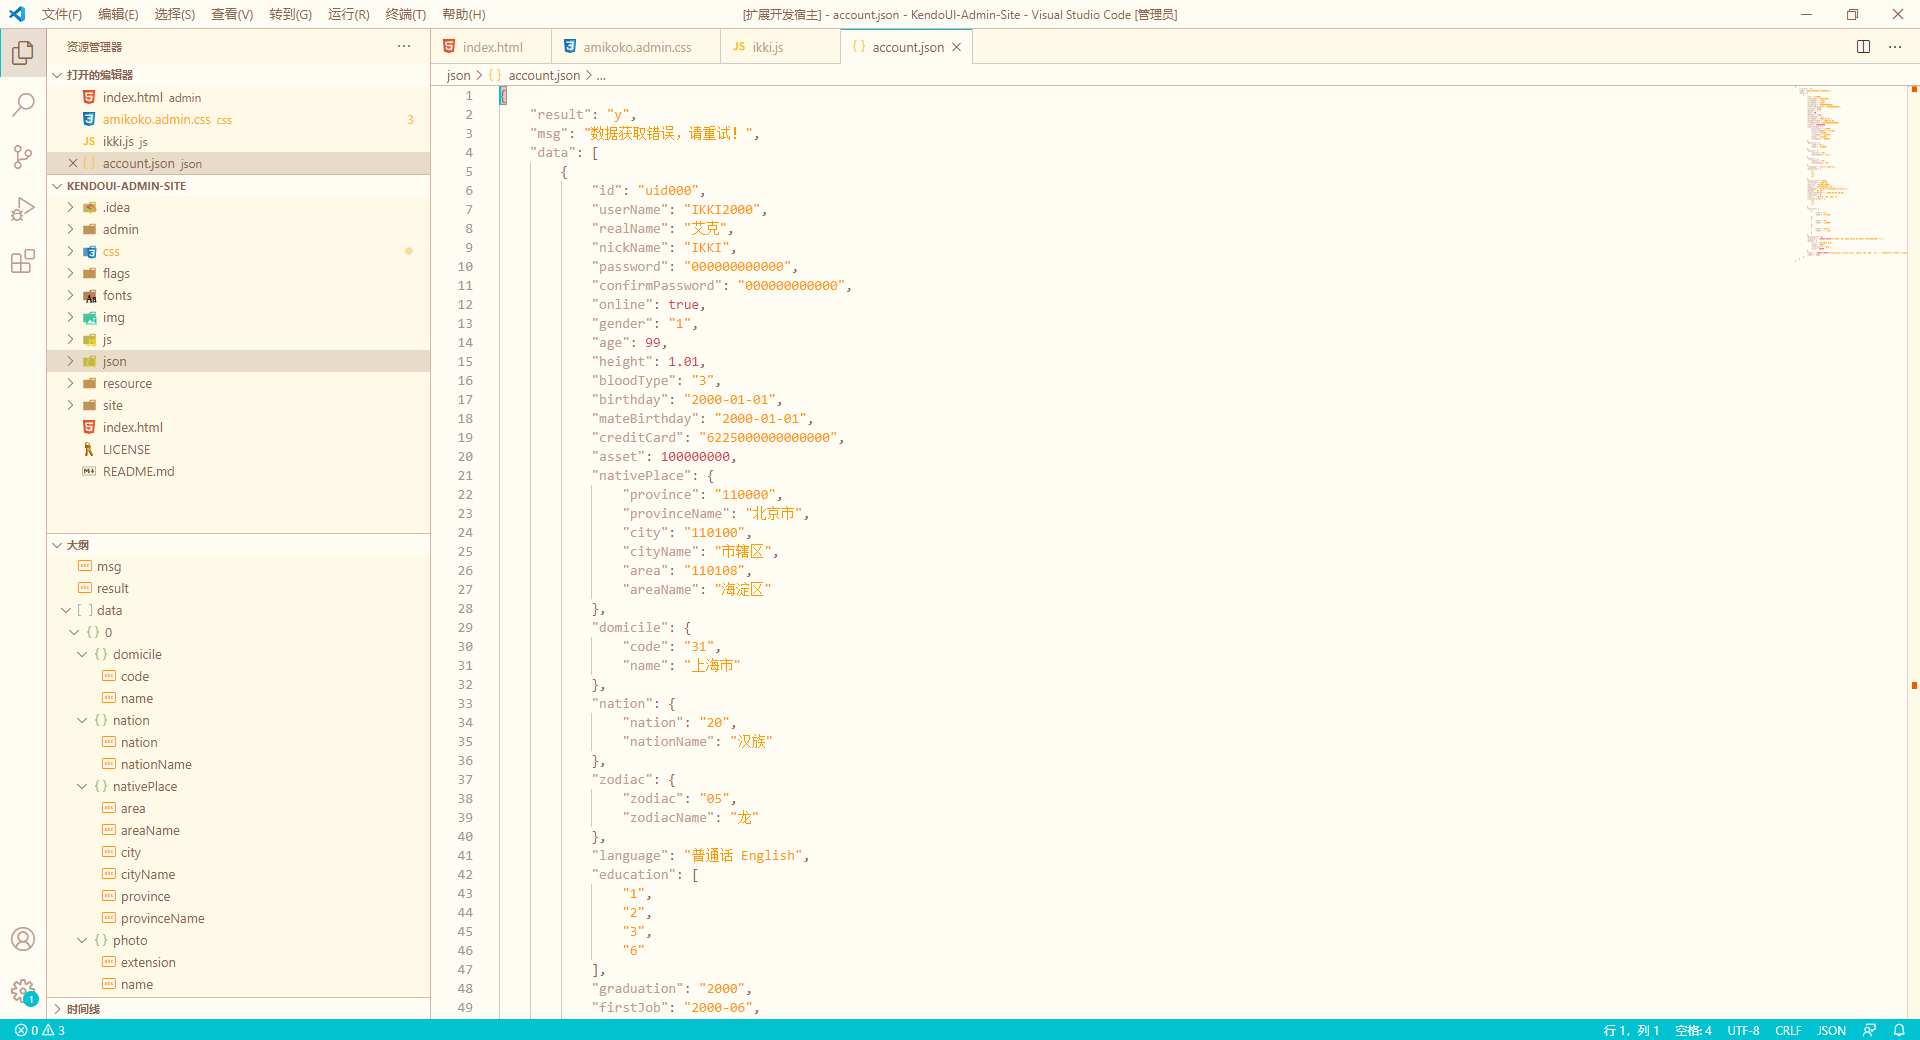Viewport: 1920px width, 1040px height.
Task: Expand the css folder
Action: point(238,251)
